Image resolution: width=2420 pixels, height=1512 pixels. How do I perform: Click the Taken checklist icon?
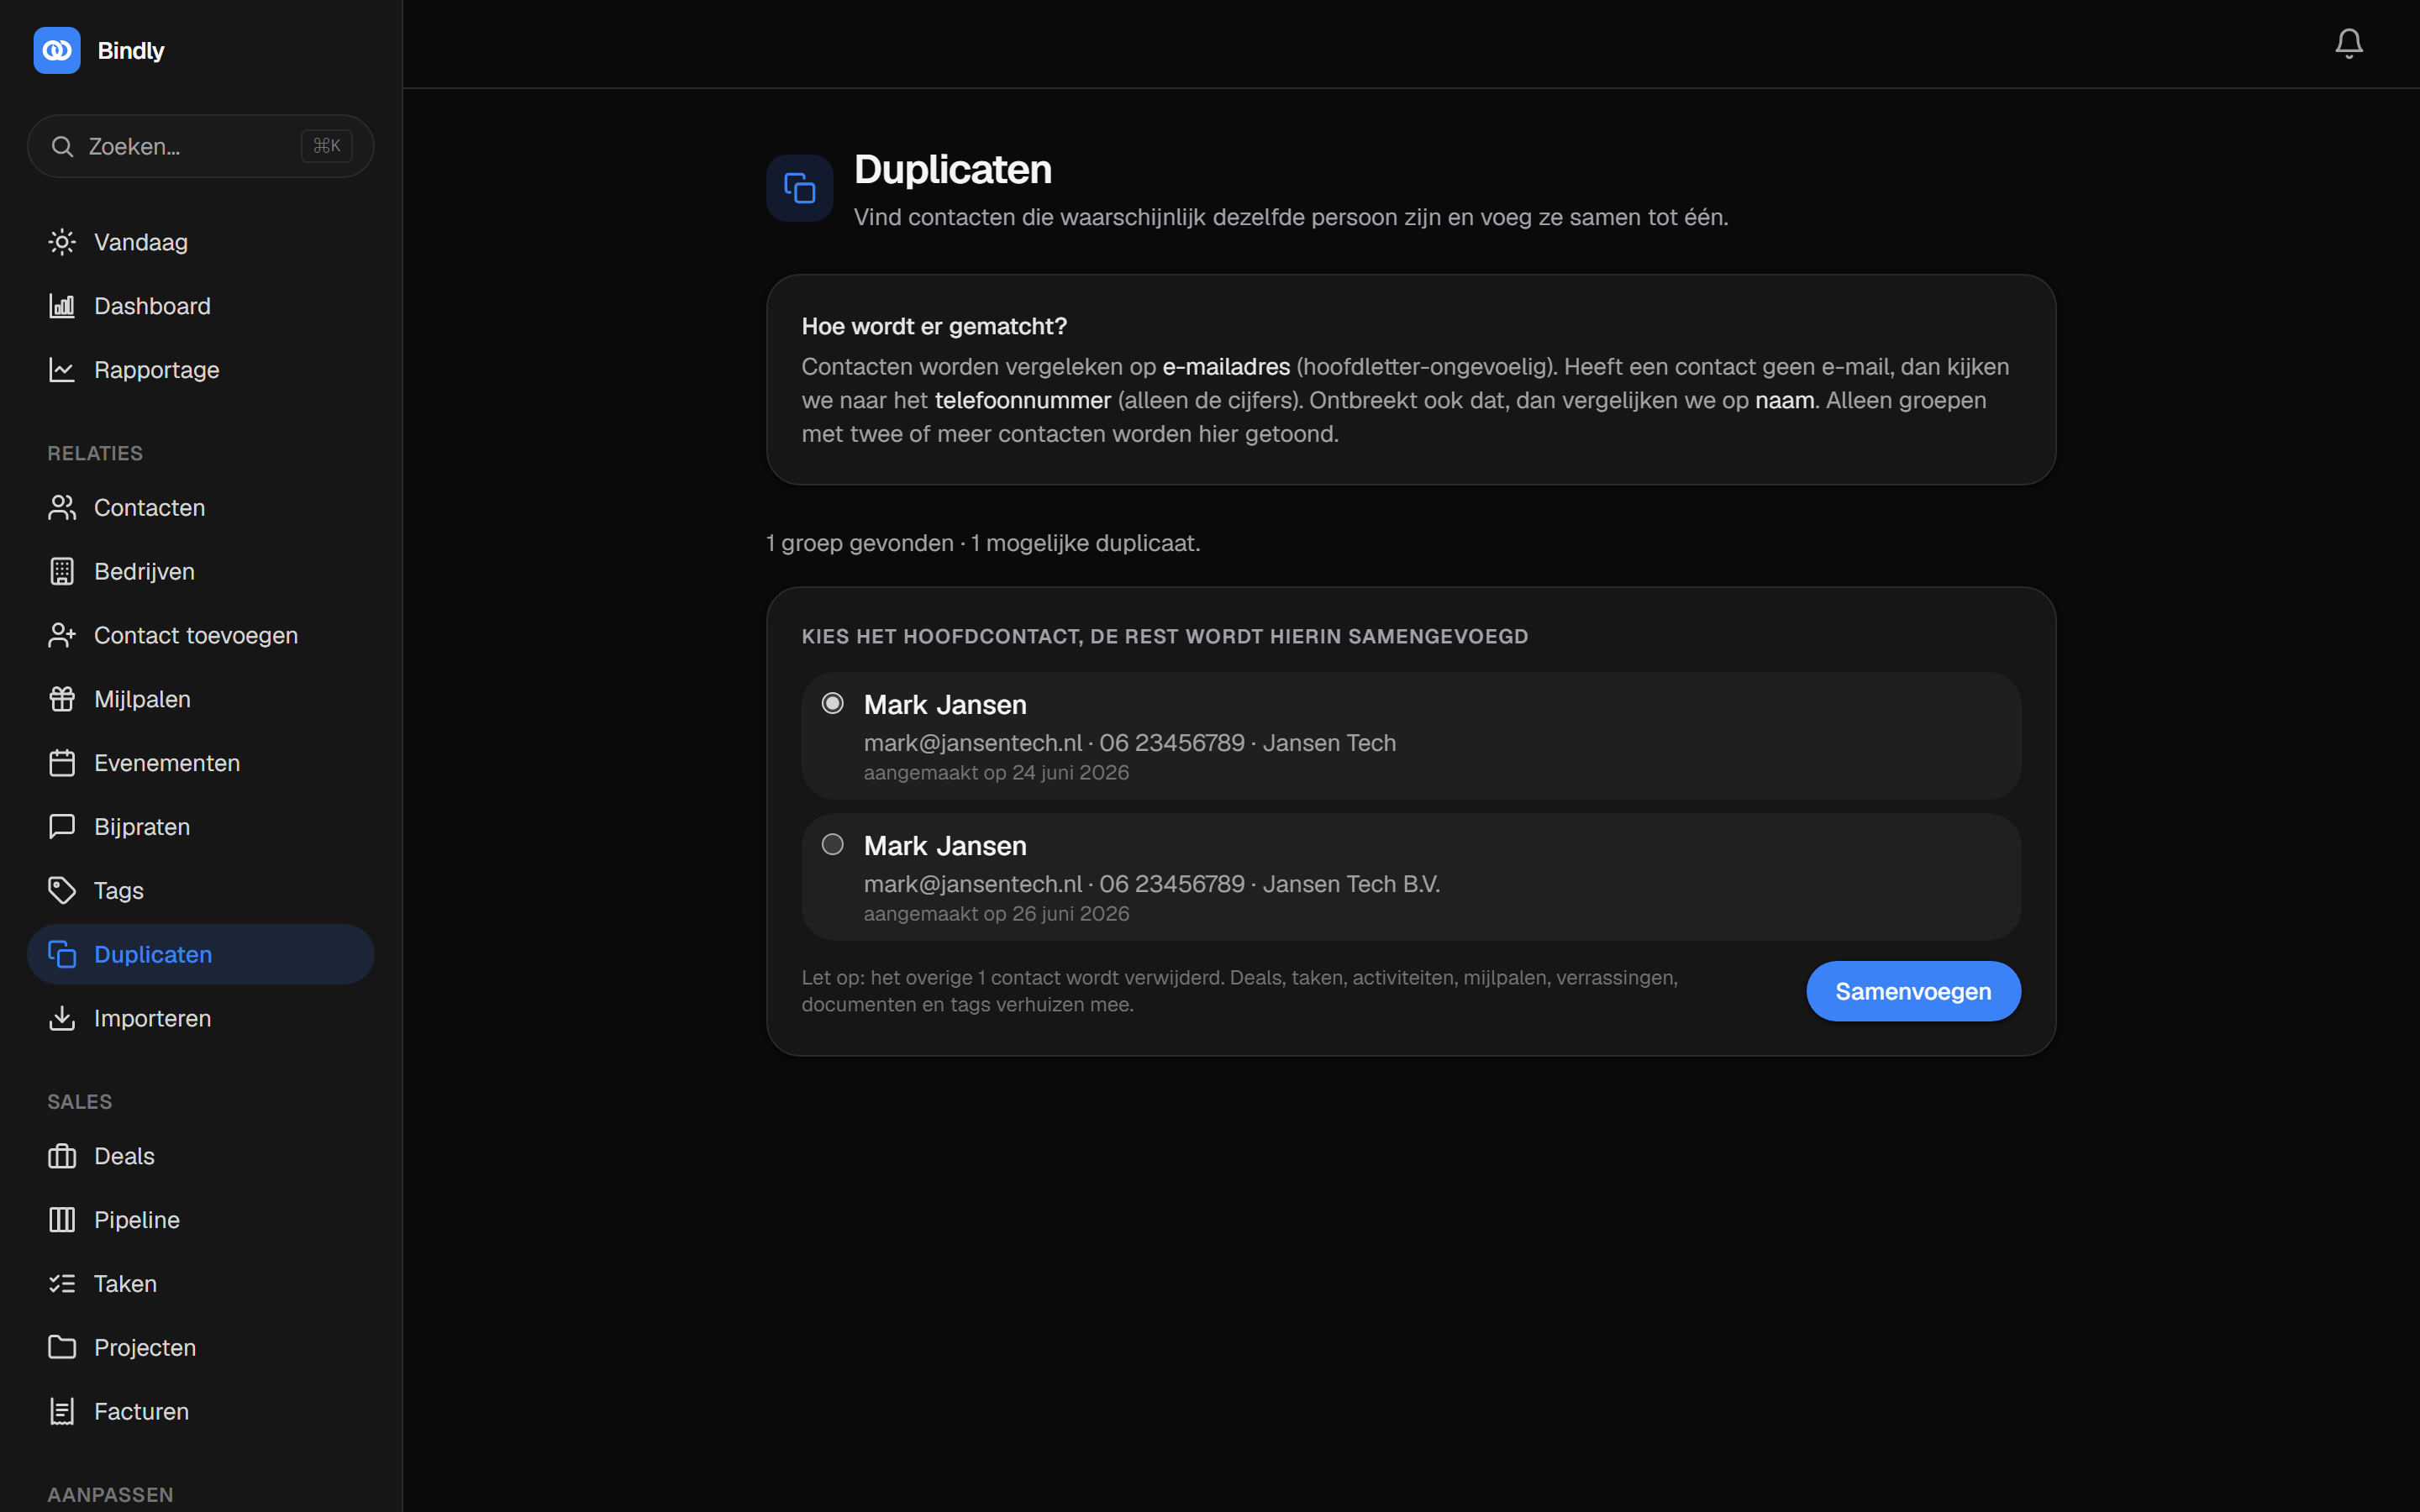tap(62, 1284)
